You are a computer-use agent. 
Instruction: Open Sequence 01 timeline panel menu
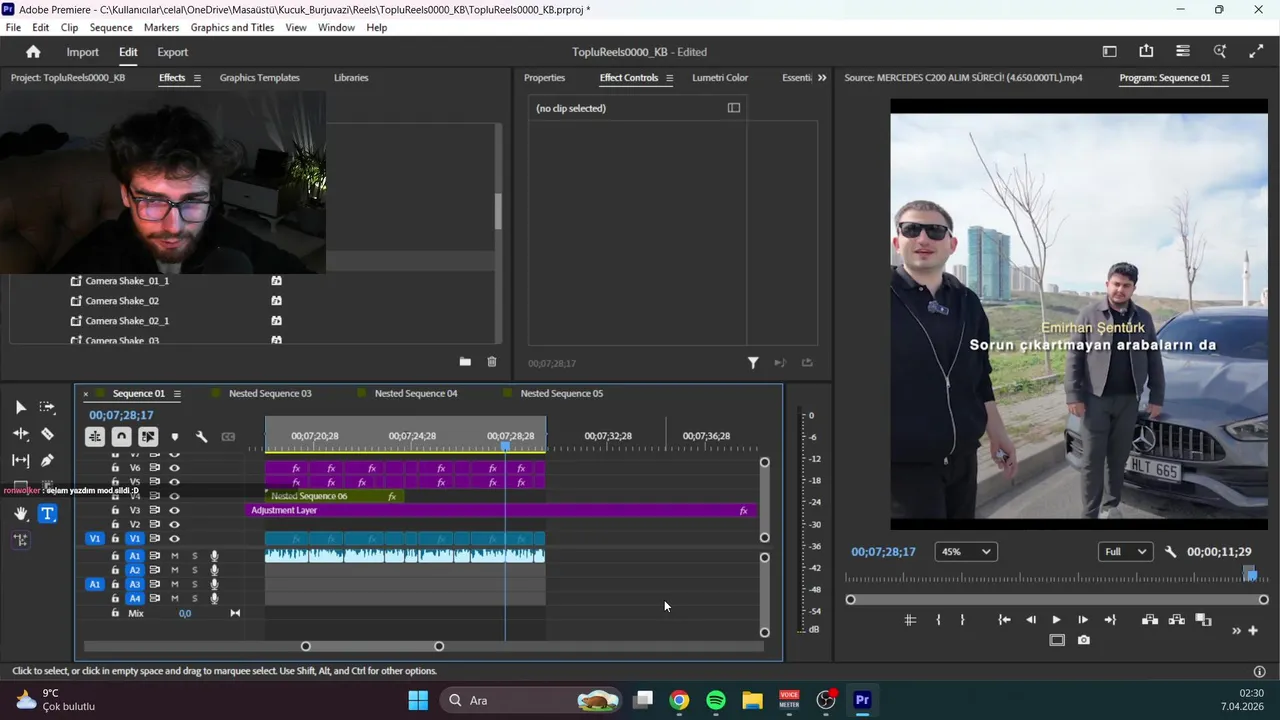(x=177, y=394)
